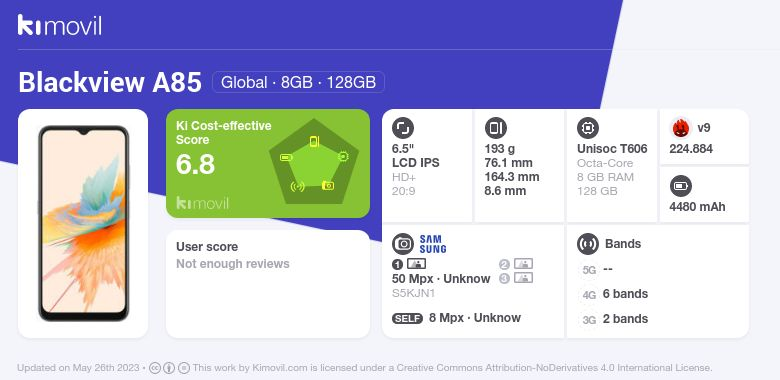Click the phone dimensions icon
This screenshot has width=780, height=380.
[x=495, y=128]
